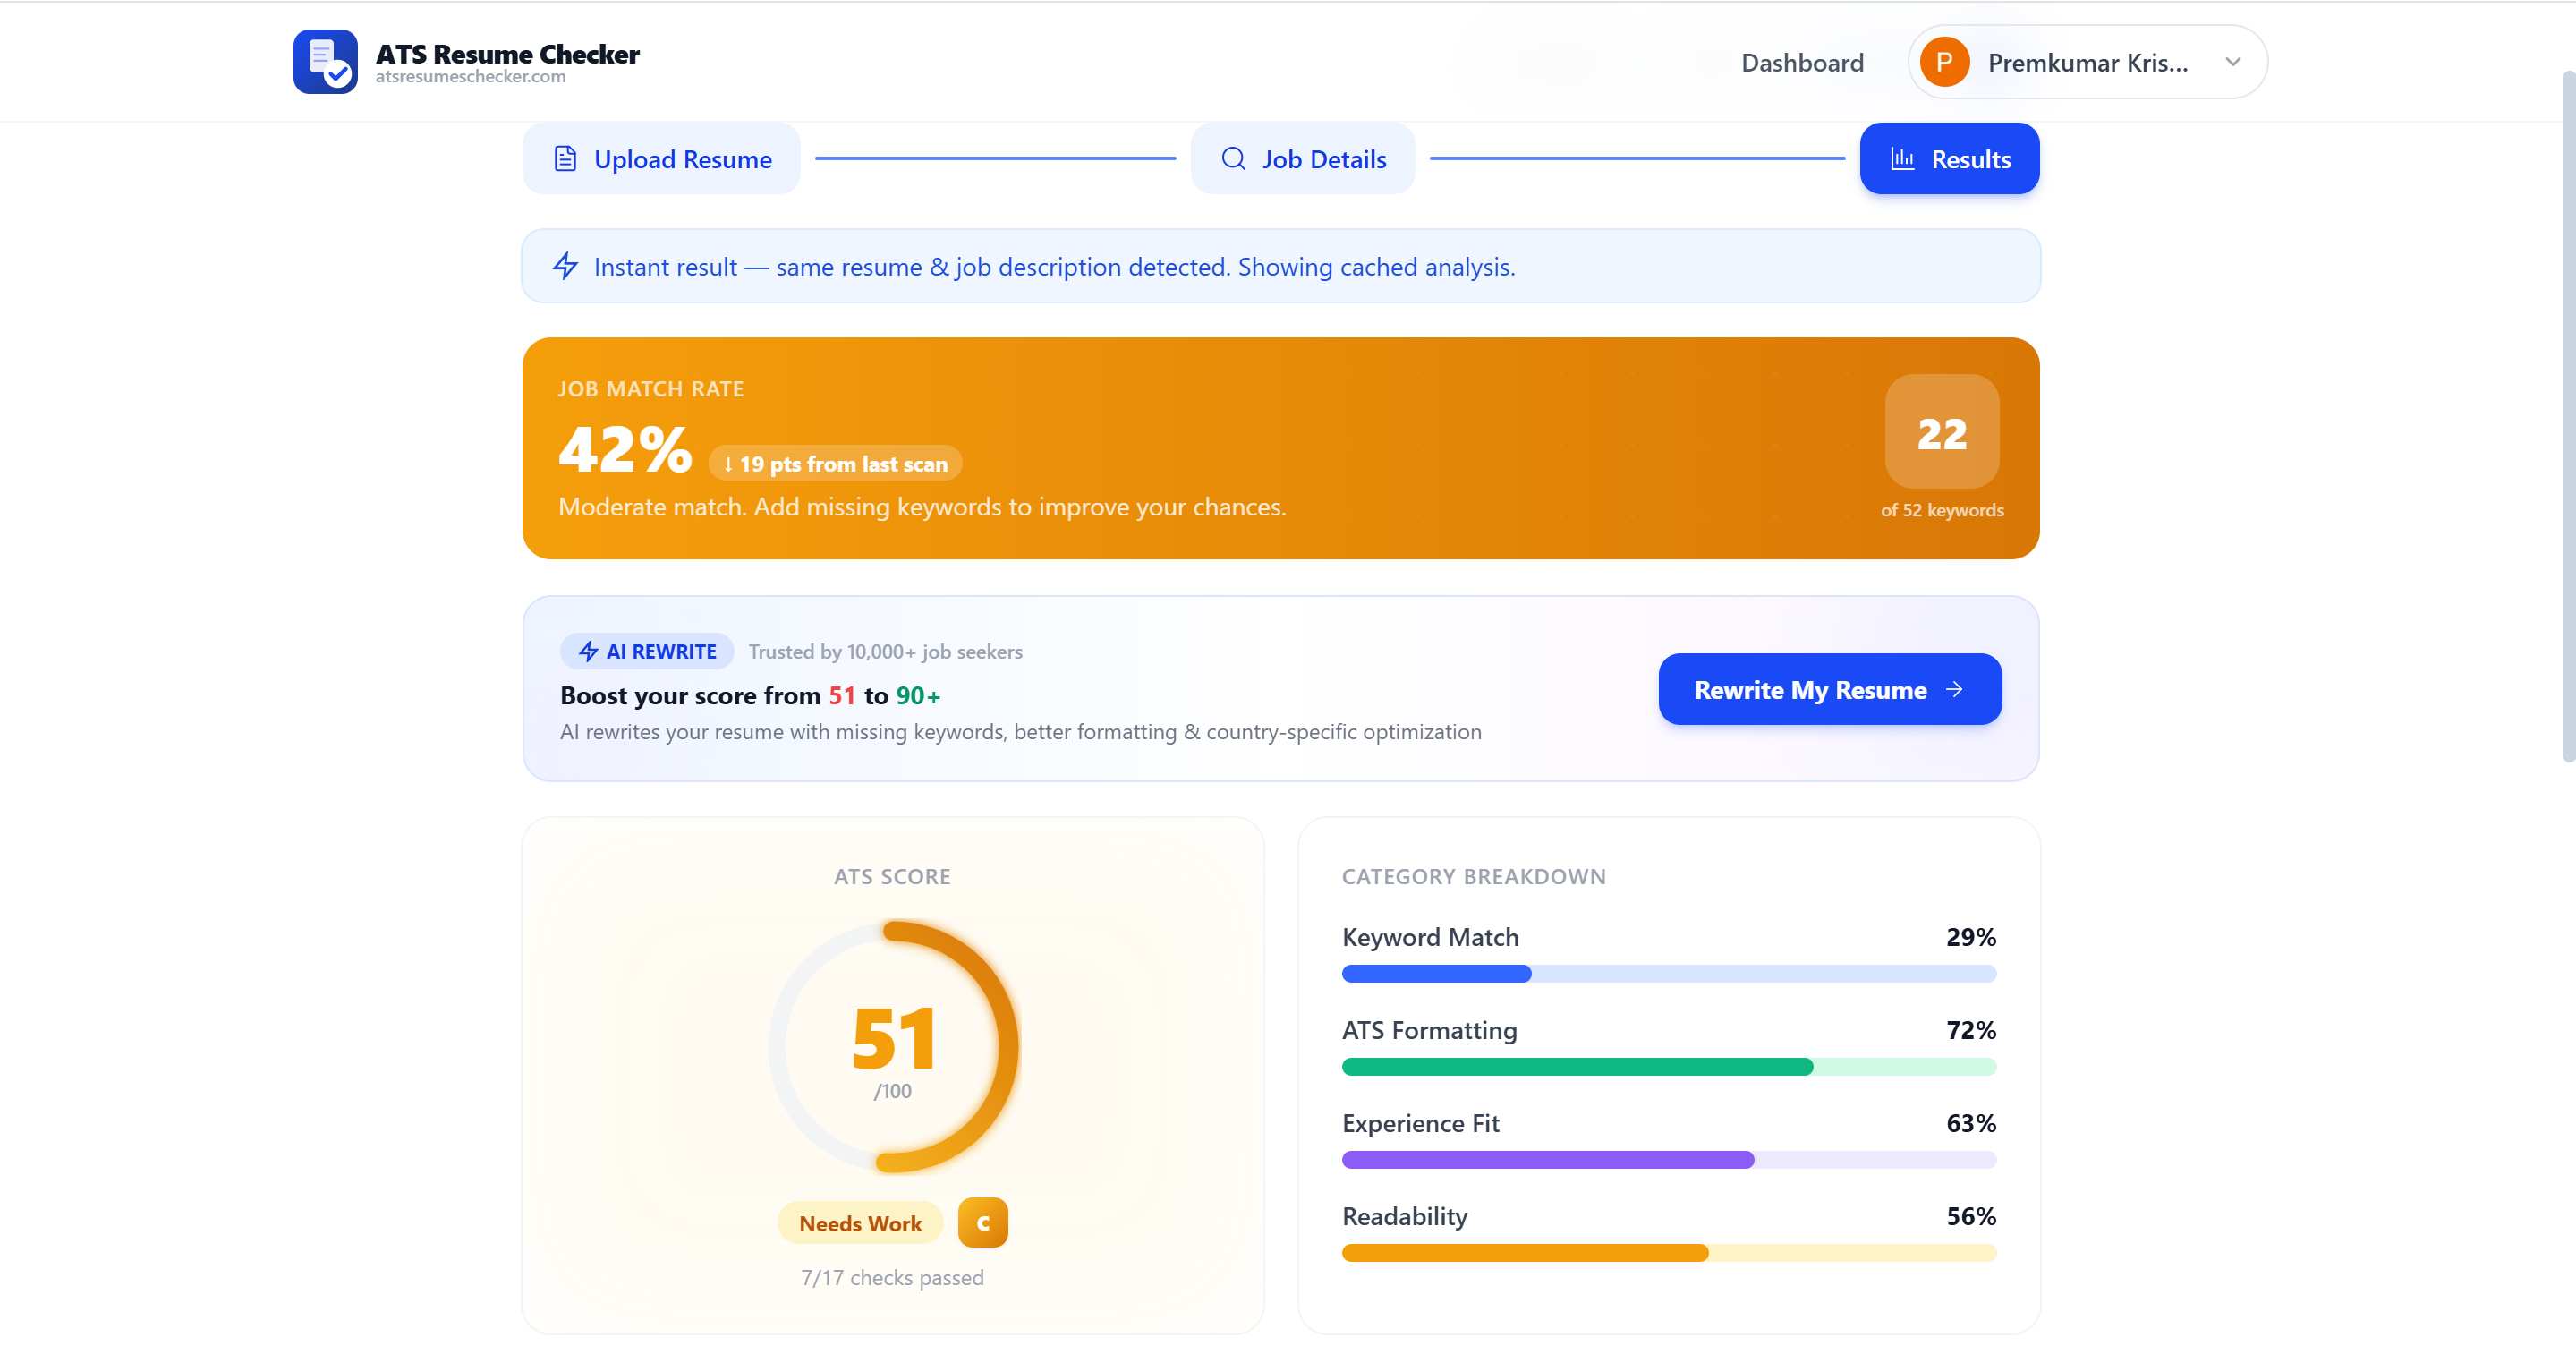Click the arrow icon on Rewrite My Resume

[1954, 689]
